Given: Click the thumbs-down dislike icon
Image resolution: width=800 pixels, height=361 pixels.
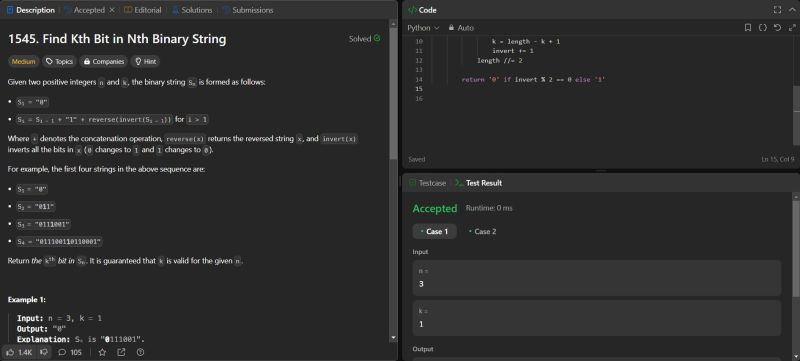Looking at the screenshot, I should [44, 352].
